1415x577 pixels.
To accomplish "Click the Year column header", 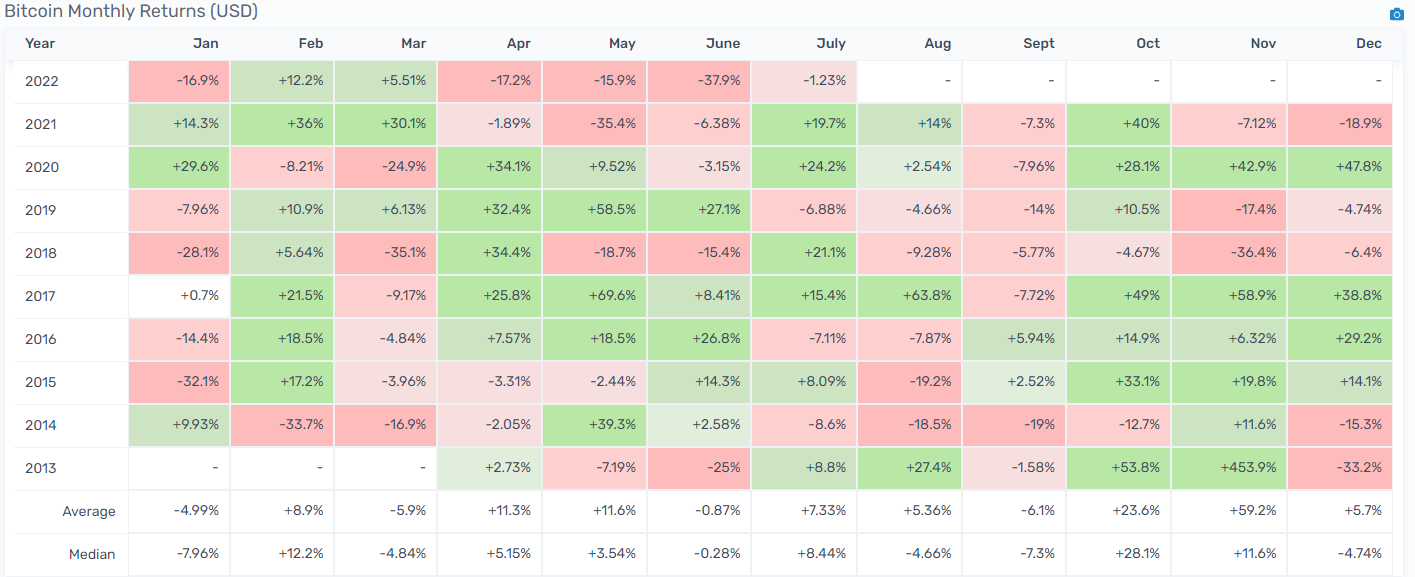I will coord(40,43).
